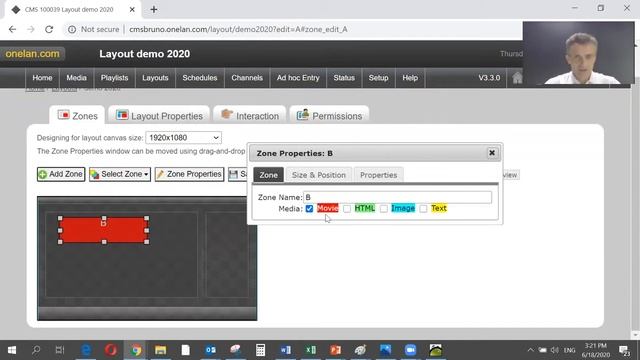Select red zone B on canvas

tap(103, 230)
